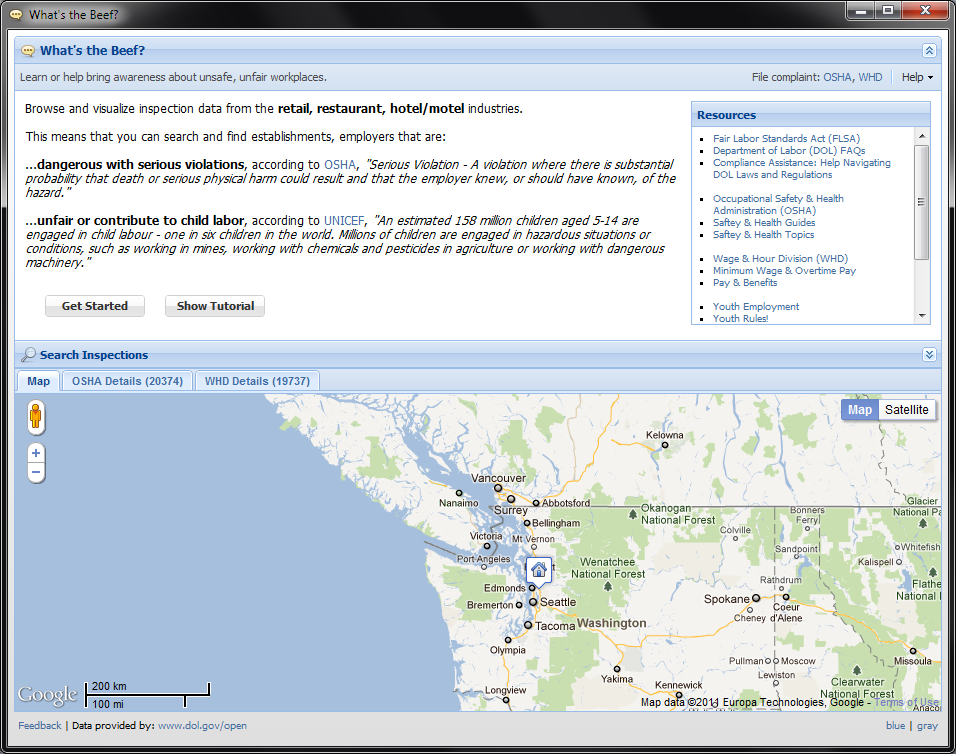The image size is (956, 754).
Task: Click the Feedback link in footer
Action: 40,725
